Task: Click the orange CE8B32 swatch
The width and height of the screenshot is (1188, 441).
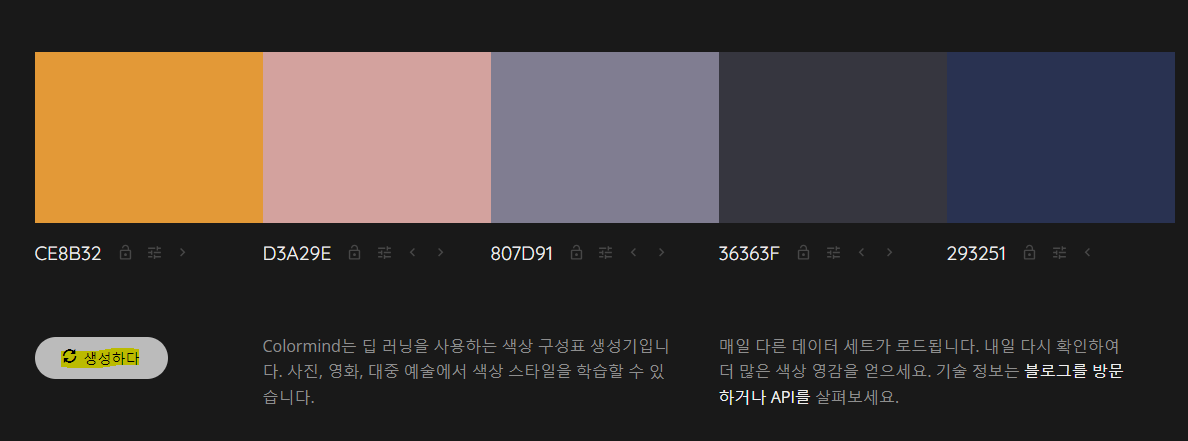Action: tap(148, 137)
